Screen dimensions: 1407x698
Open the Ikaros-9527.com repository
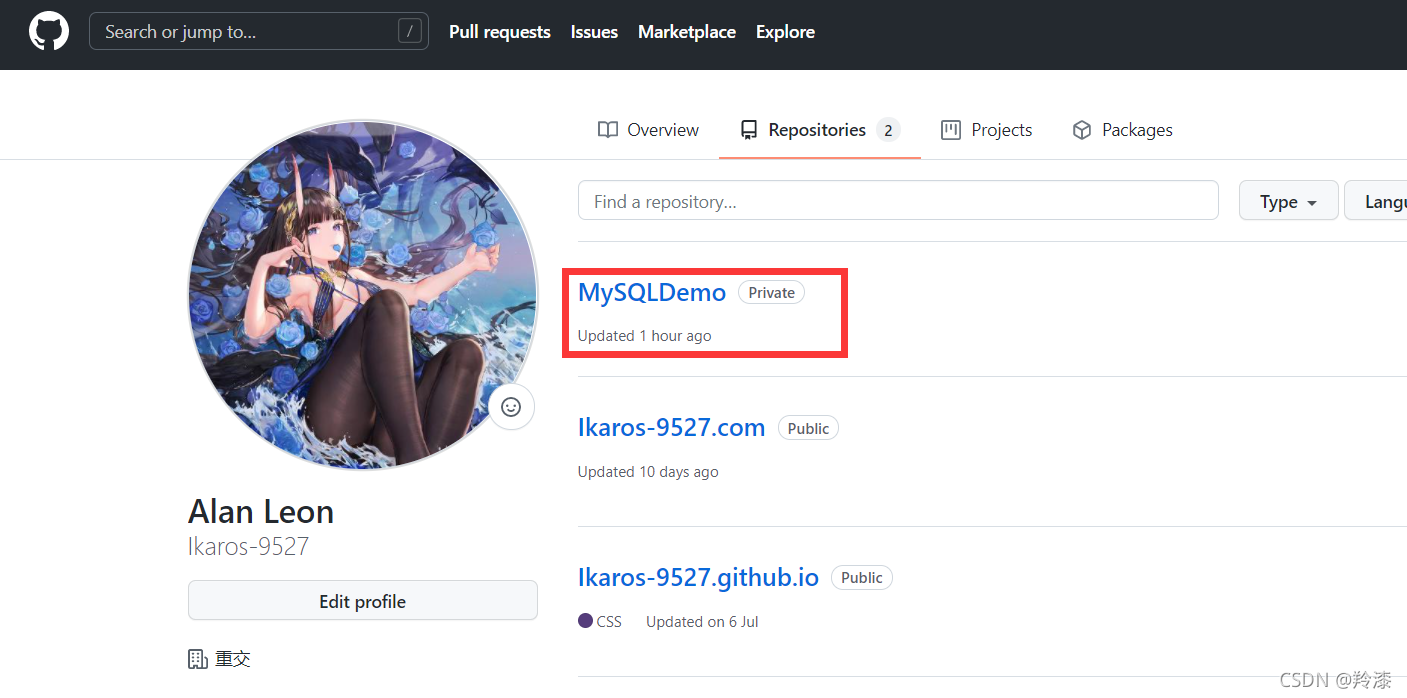(671, 428)
